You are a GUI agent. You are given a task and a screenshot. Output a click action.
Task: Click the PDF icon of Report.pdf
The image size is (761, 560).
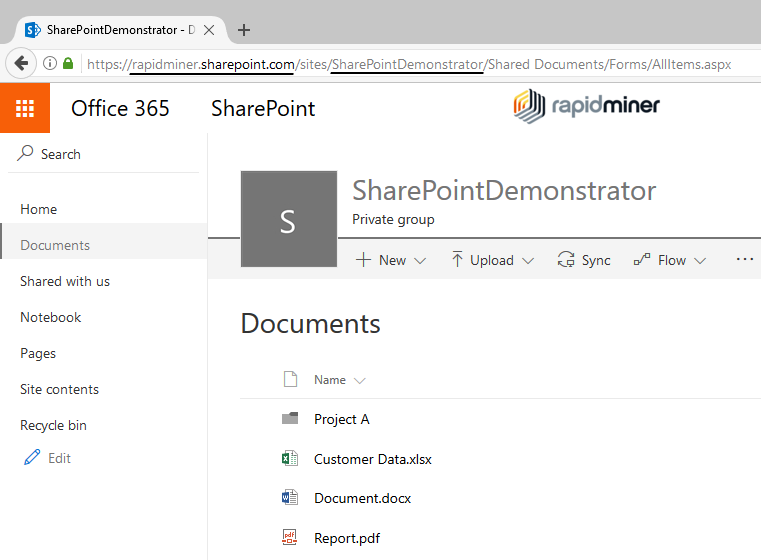tap(290, 537)
